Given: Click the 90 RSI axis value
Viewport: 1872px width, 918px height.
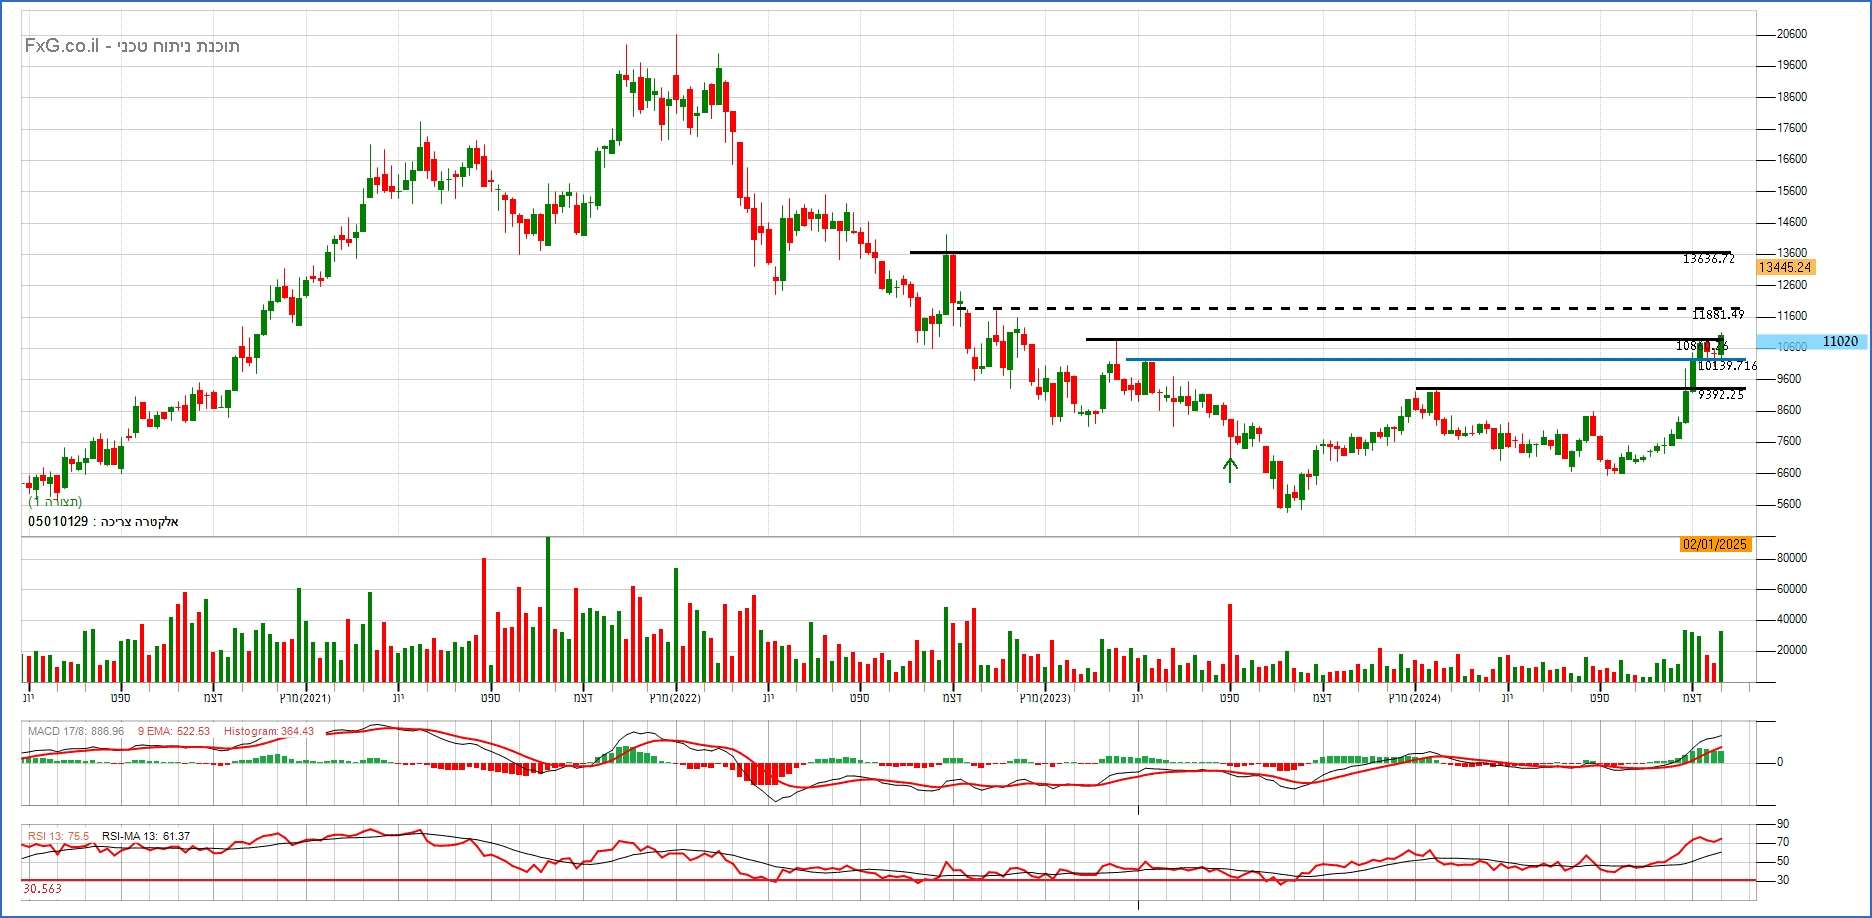Looking at the screenshot, I should click(x=1782, y=824).
